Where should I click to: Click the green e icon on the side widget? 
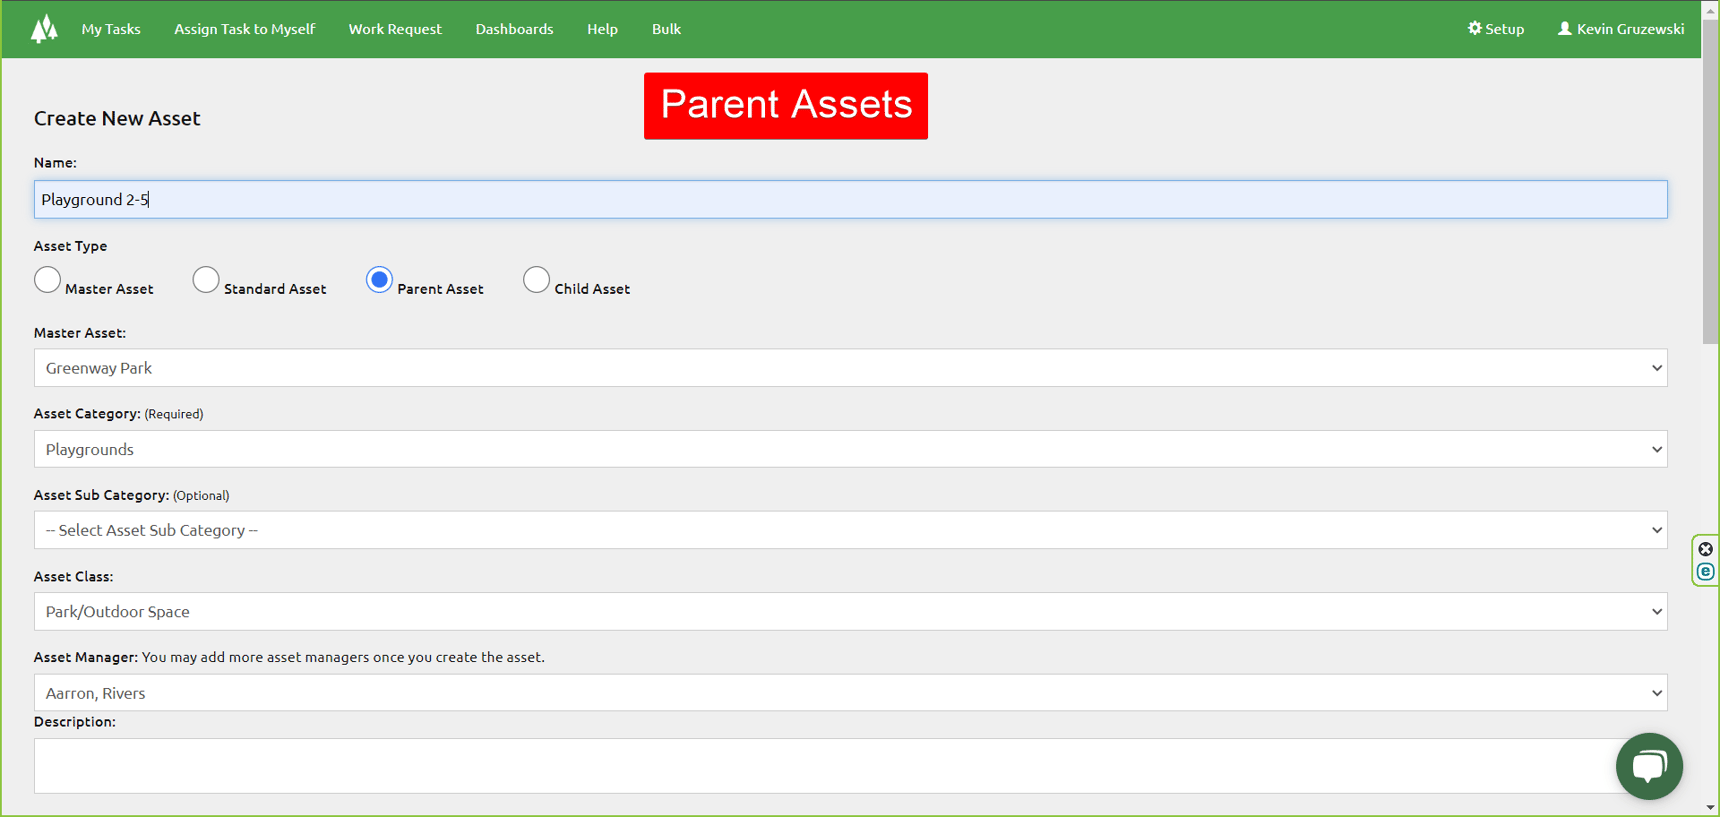(1706, 572)
